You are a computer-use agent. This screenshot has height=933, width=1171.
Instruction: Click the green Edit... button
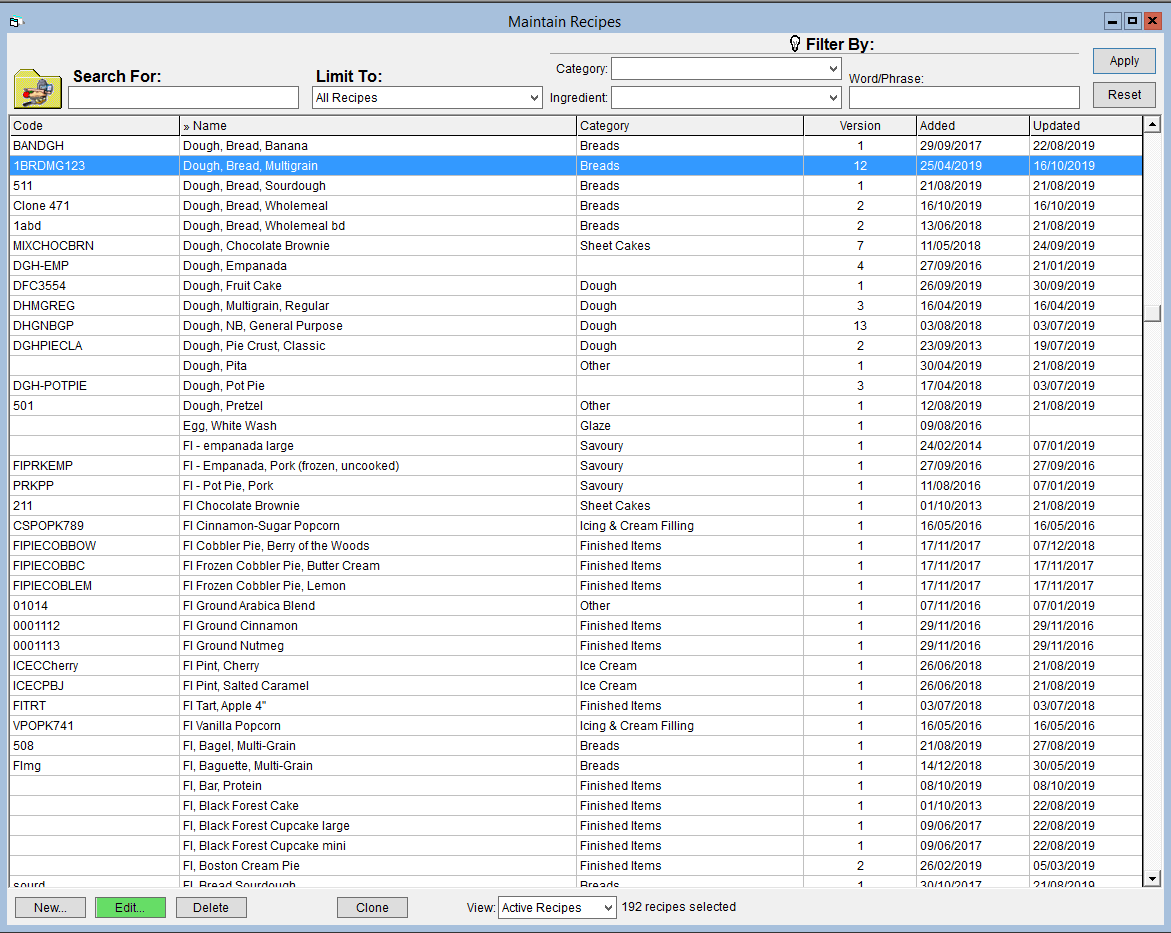click(130, 908)
